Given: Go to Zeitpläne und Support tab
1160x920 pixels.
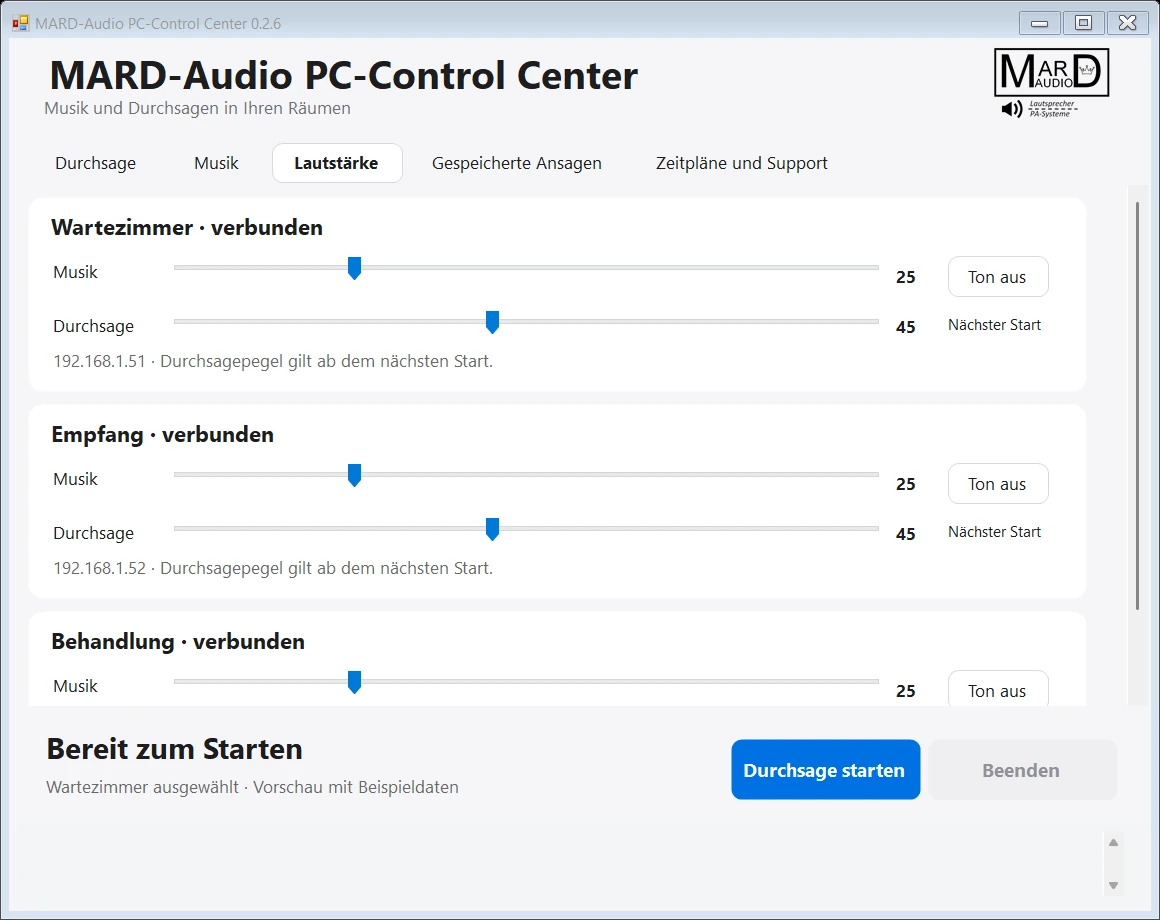Looking at the screenshot, I should [x=741, y=163].
